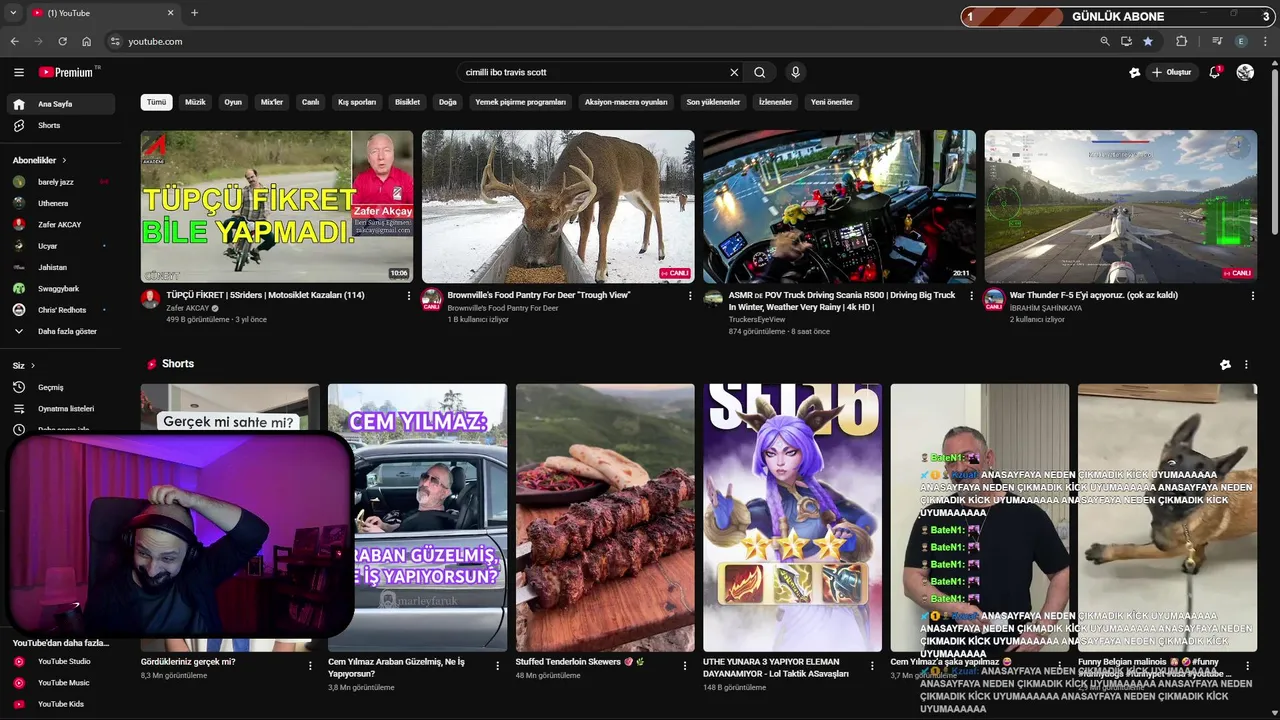Expand the Siz section chevron
This screenshot has width=1280, height=720.
point(32,366)
